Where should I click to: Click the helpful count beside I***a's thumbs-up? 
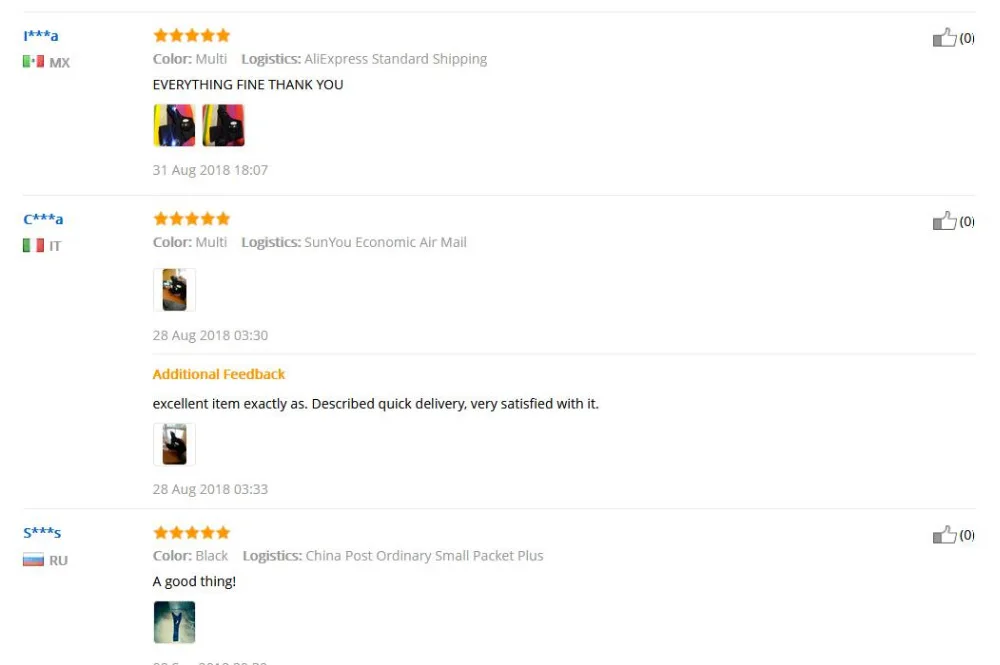pos(967,38)
